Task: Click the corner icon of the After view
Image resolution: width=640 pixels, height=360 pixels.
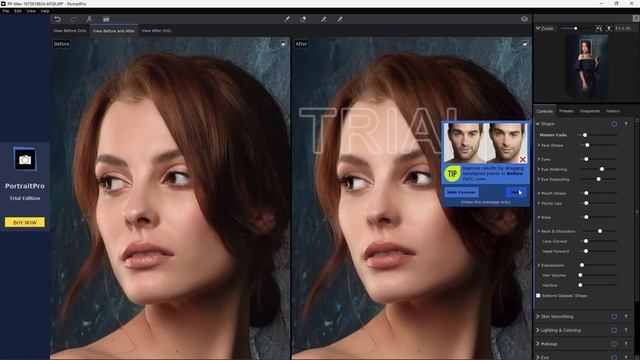Action: point(525,44)
